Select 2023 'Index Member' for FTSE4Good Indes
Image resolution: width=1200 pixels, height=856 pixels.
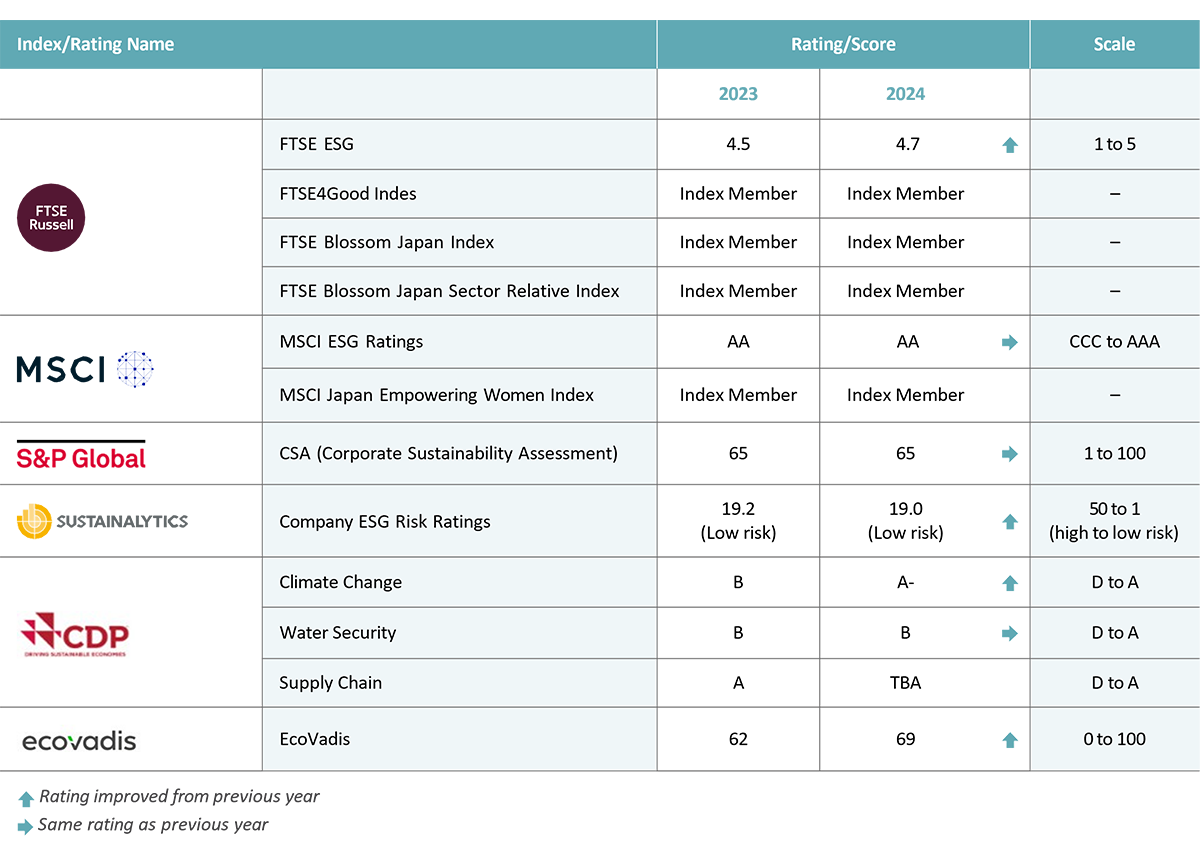click(x=738, y=193)
